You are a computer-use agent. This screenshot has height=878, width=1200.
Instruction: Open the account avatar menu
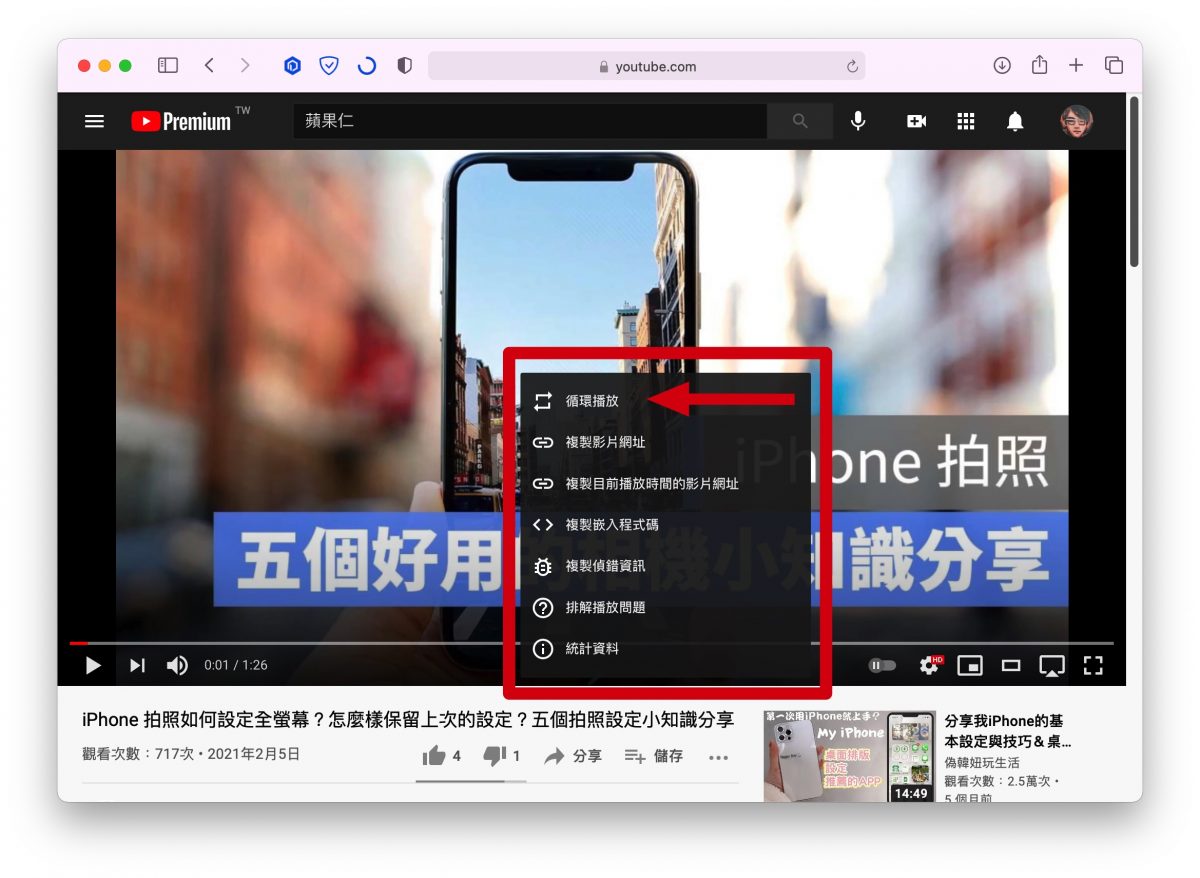tap(1077, 121)
